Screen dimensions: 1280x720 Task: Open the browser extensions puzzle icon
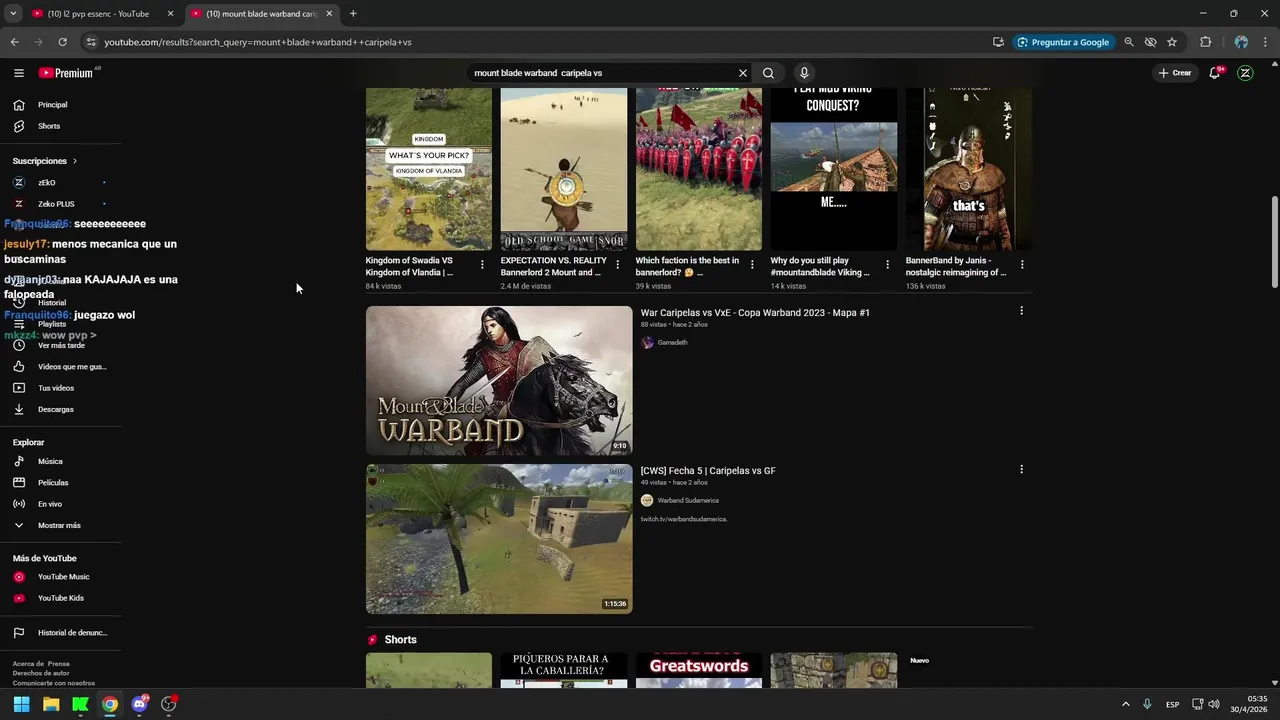(x=1205, y=42)
